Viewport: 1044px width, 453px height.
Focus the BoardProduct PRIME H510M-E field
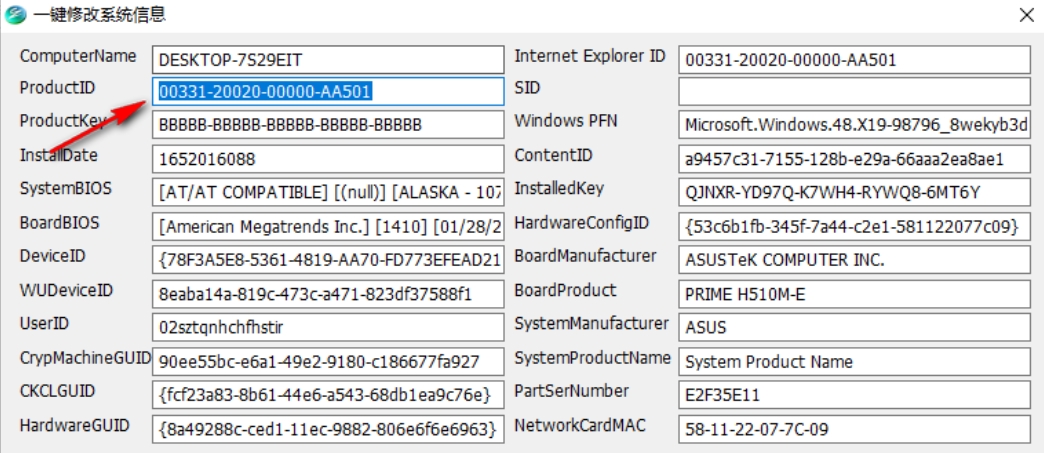pos(853,294)
